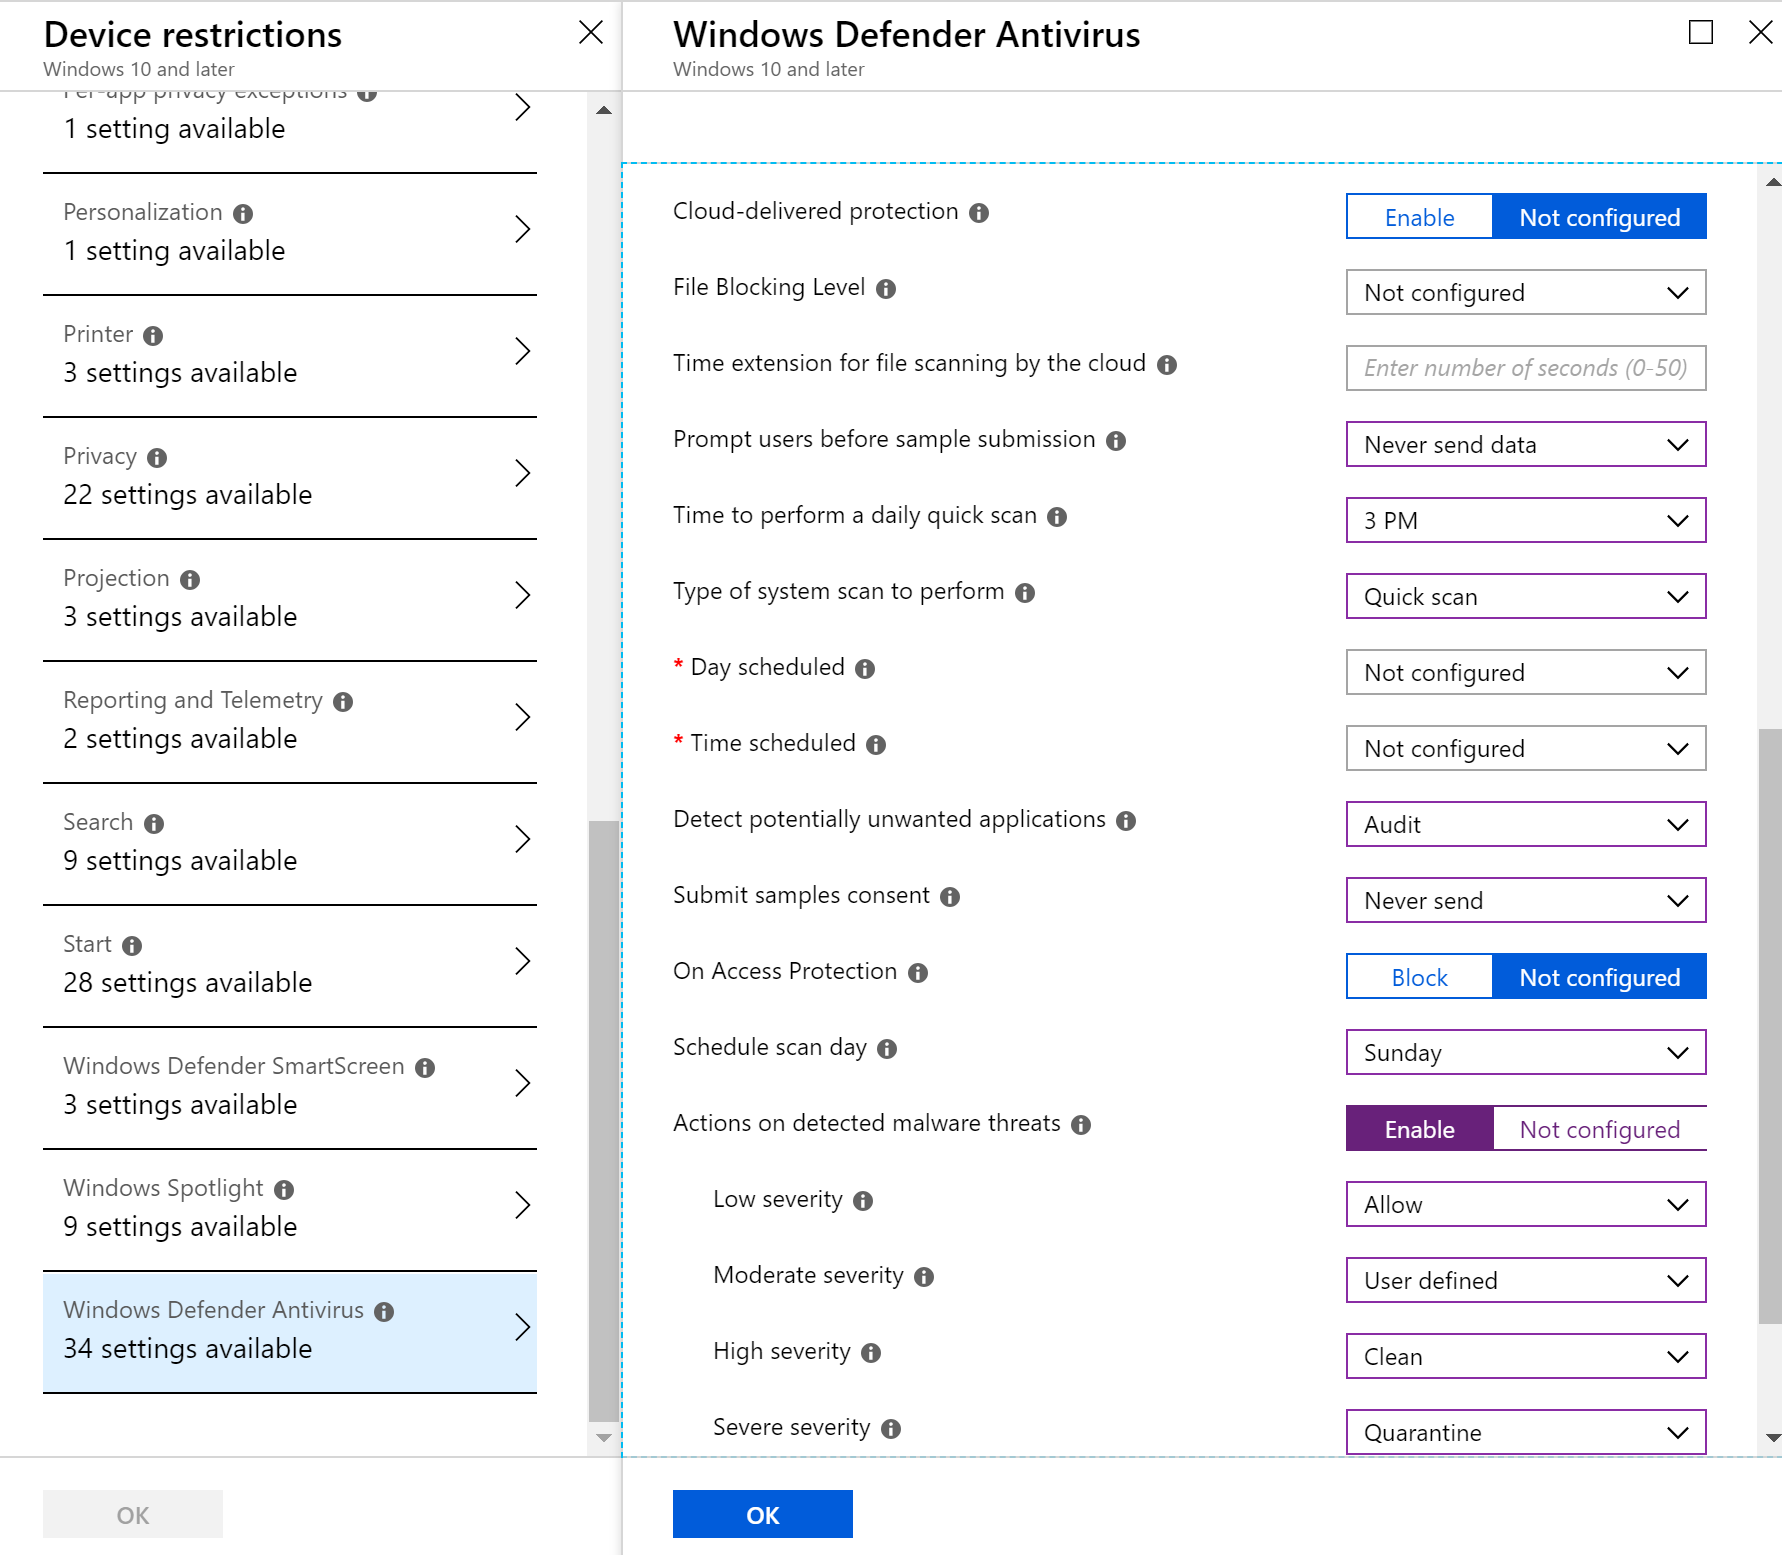Set Cloud-delivered protection to Not configured

coord(1599,217)
